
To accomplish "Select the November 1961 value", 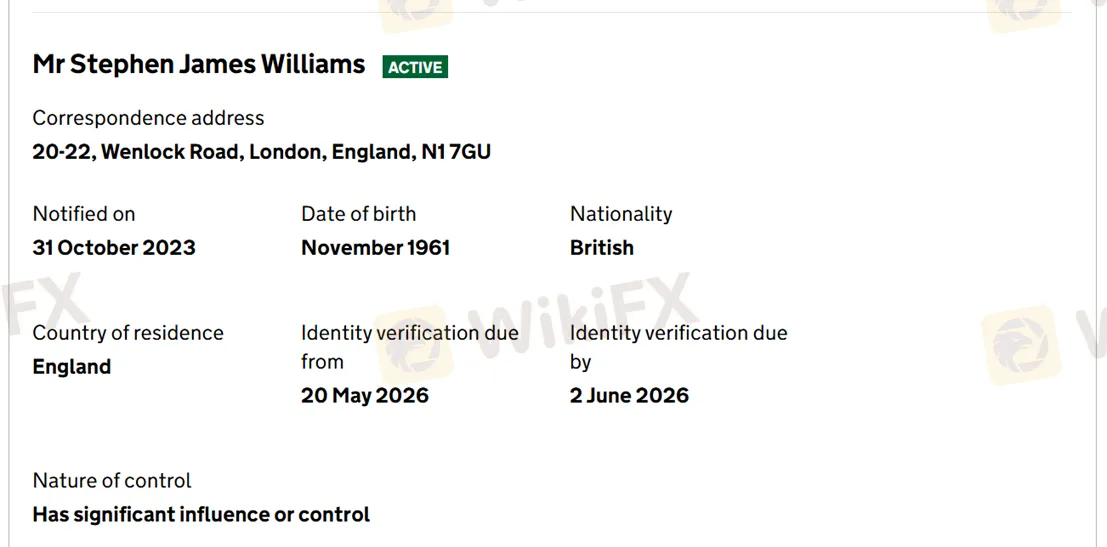I will coord(375,248).
